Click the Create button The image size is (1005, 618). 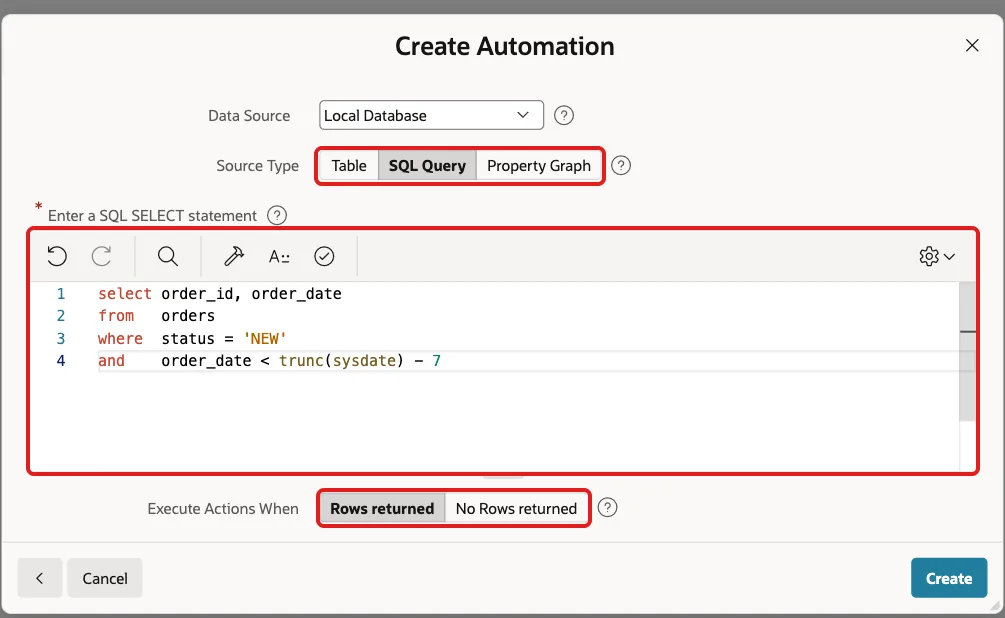point(949,578)
